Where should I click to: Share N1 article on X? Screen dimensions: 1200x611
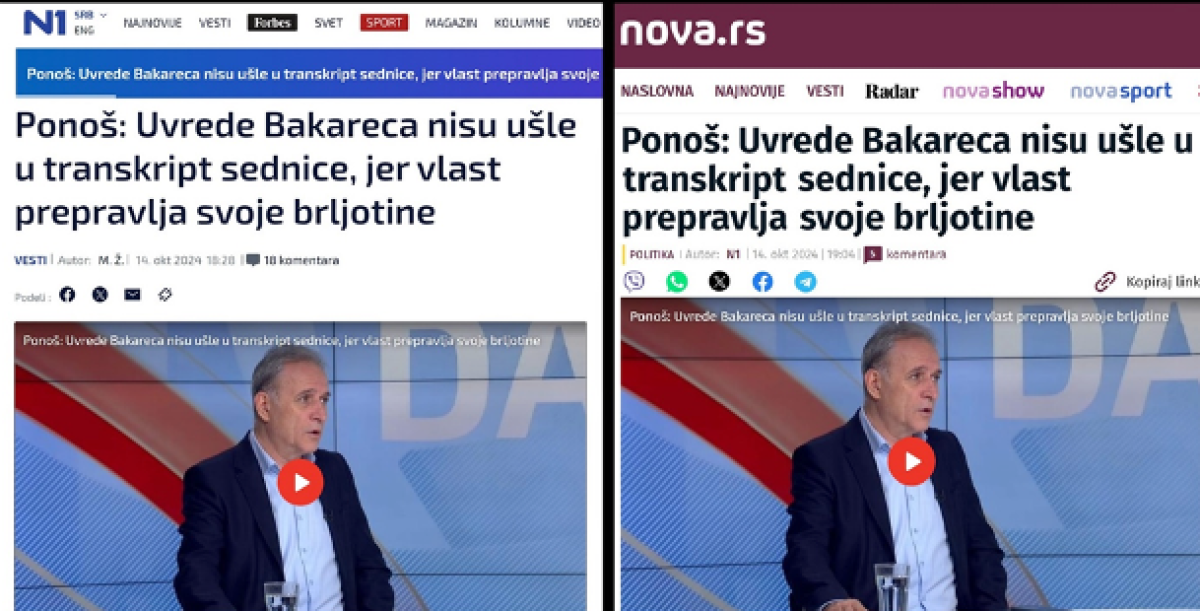[100, 294]
